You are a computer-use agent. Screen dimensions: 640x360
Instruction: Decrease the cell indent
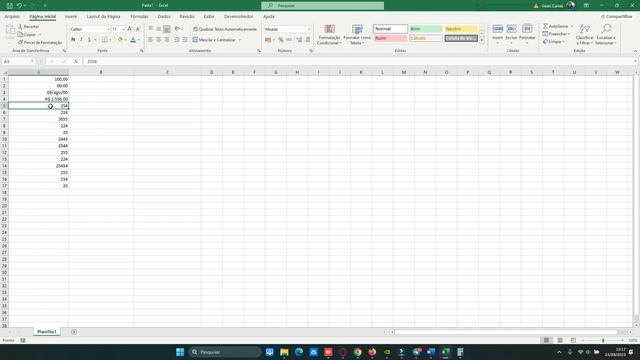point(177,40)
